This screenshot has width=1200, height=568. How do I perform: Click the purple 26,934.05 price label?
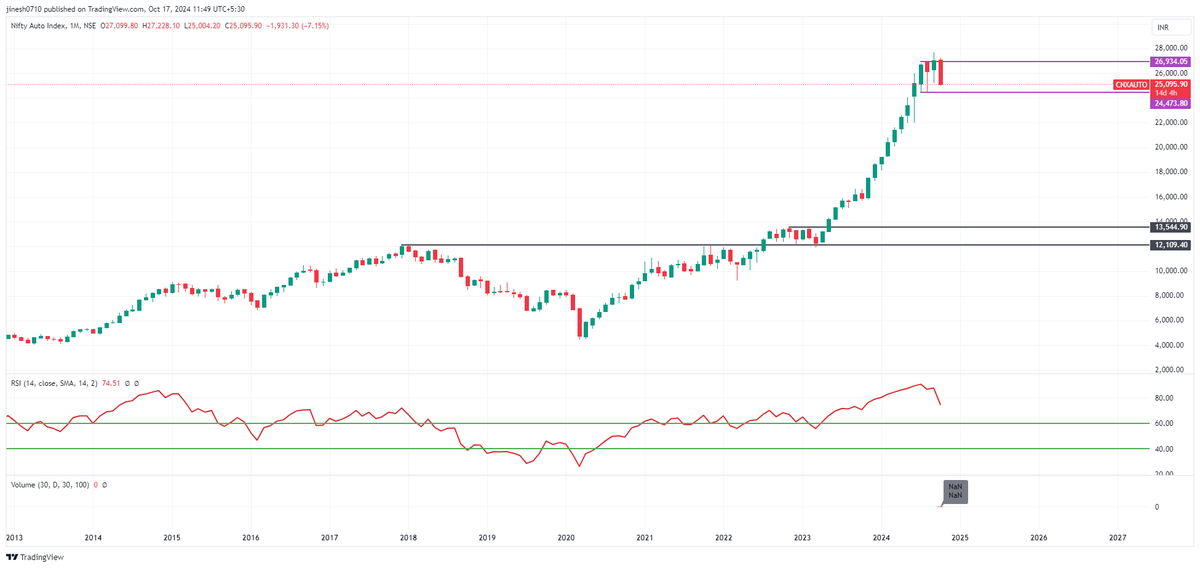1170,61
